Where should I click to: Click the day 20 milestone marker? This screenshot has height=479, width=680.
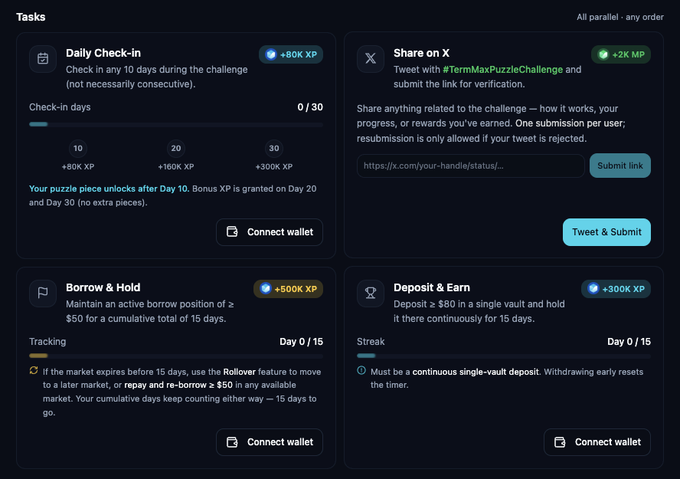pos(176,148)
